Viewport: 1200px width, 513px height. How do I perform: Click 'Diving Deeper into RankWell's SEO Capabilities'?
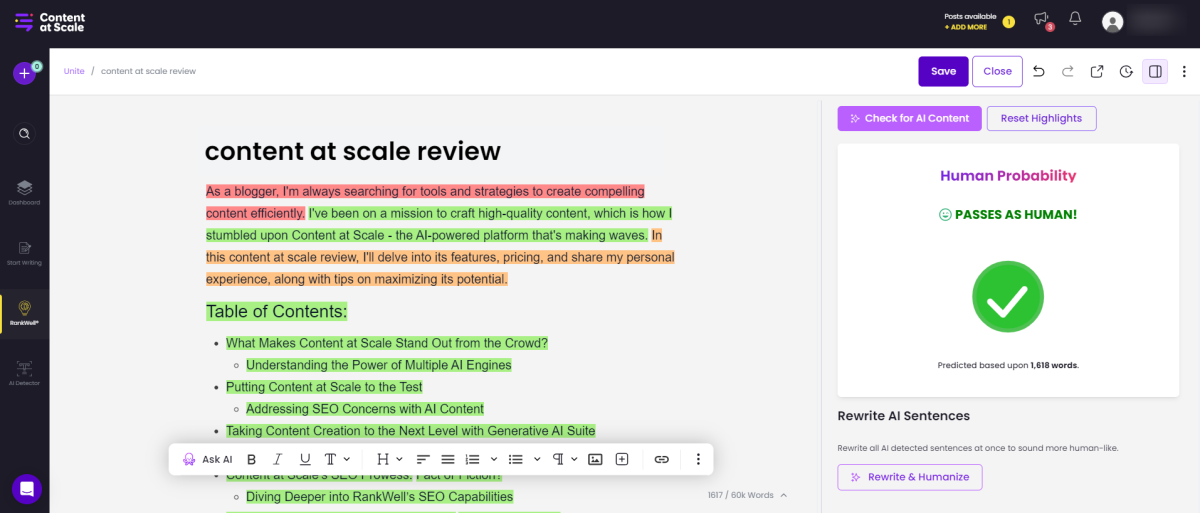pos(379,497)
